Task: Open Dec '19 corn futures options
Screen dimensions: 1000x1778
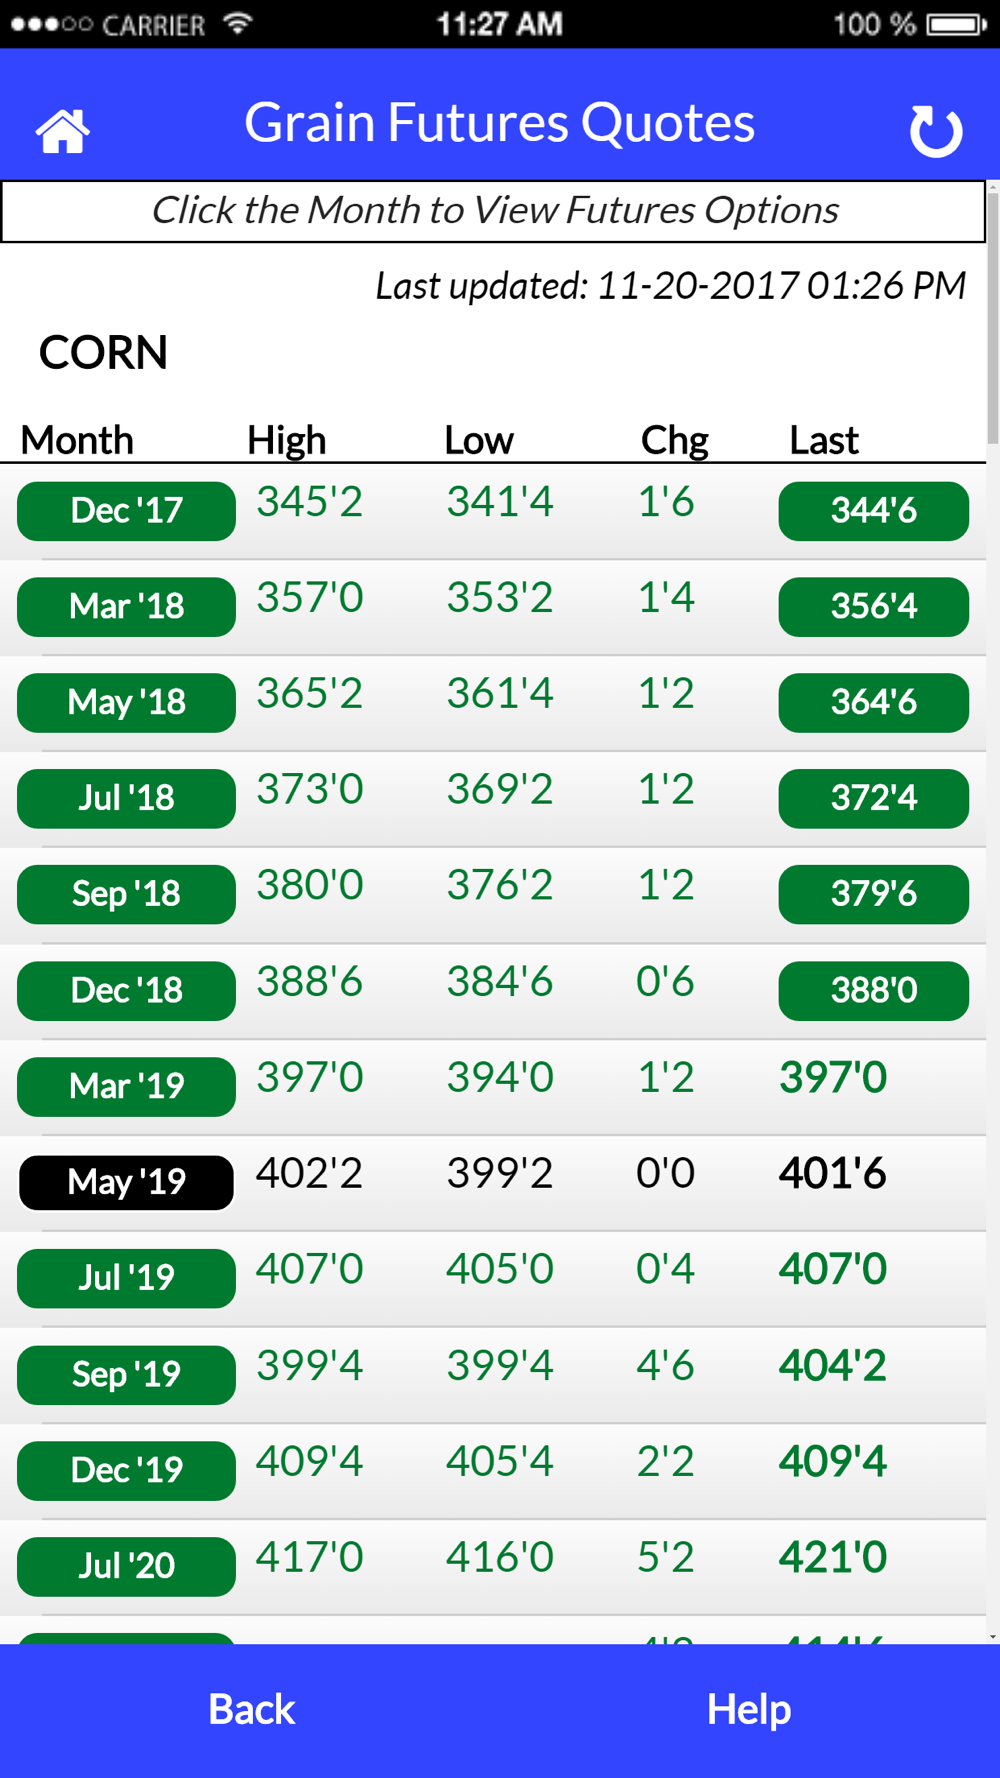Action: pos(126,1471)
